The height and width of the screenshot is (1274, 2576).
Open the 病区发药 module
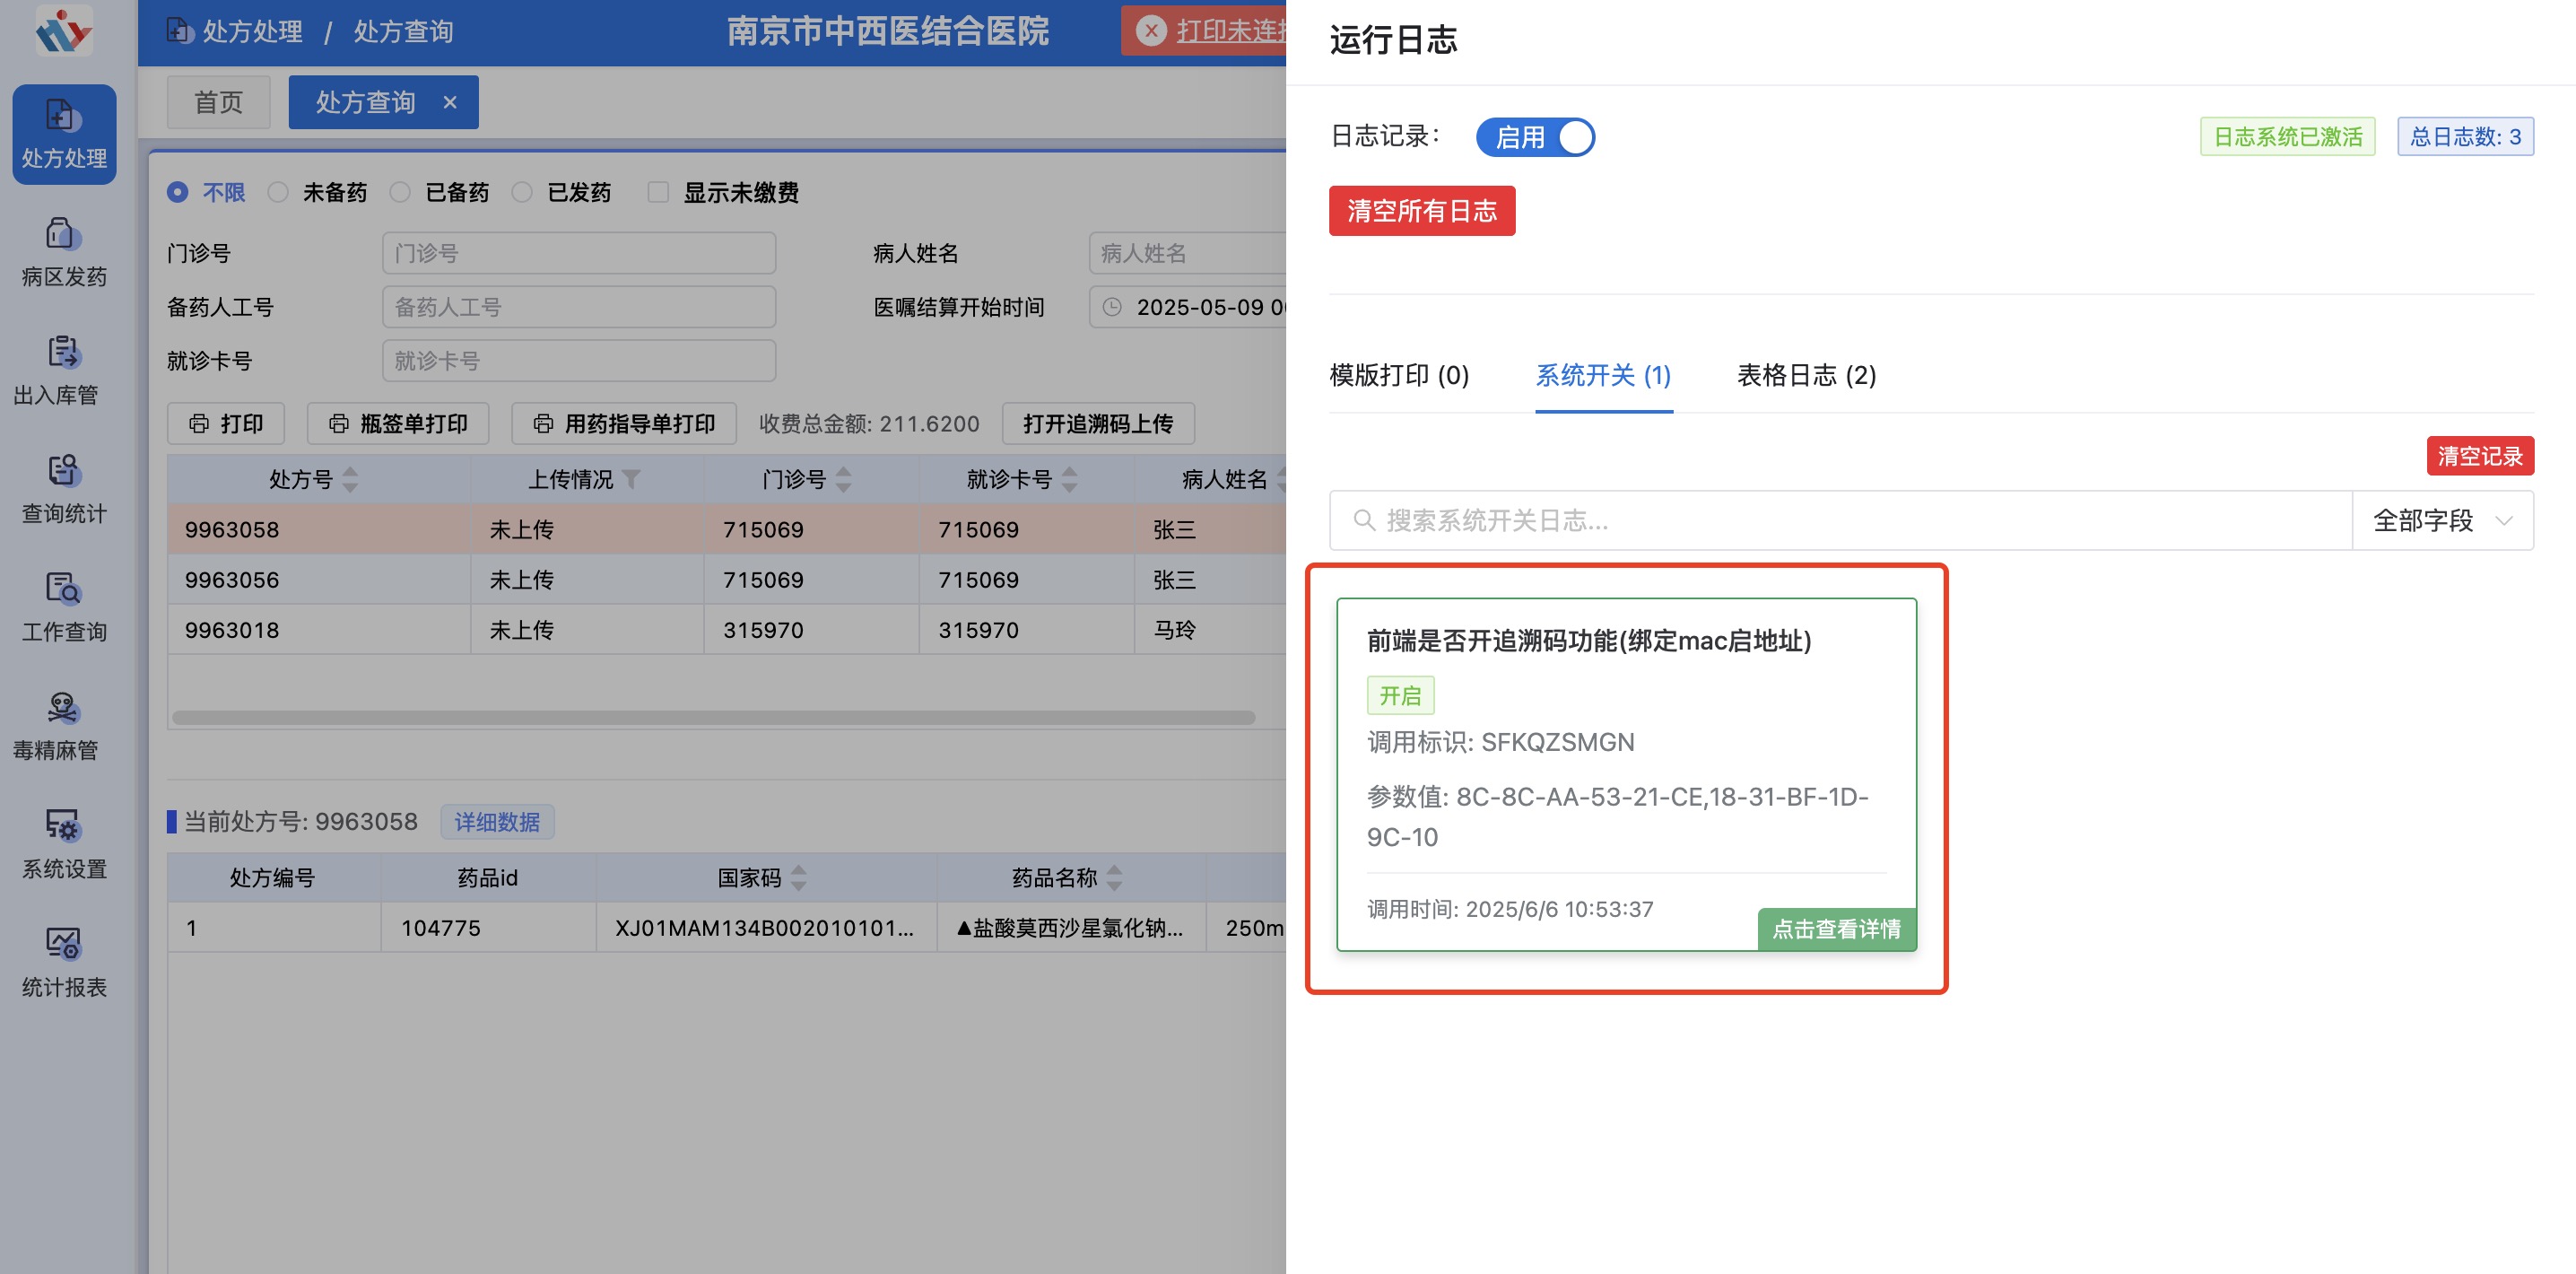tap(63, 253)
